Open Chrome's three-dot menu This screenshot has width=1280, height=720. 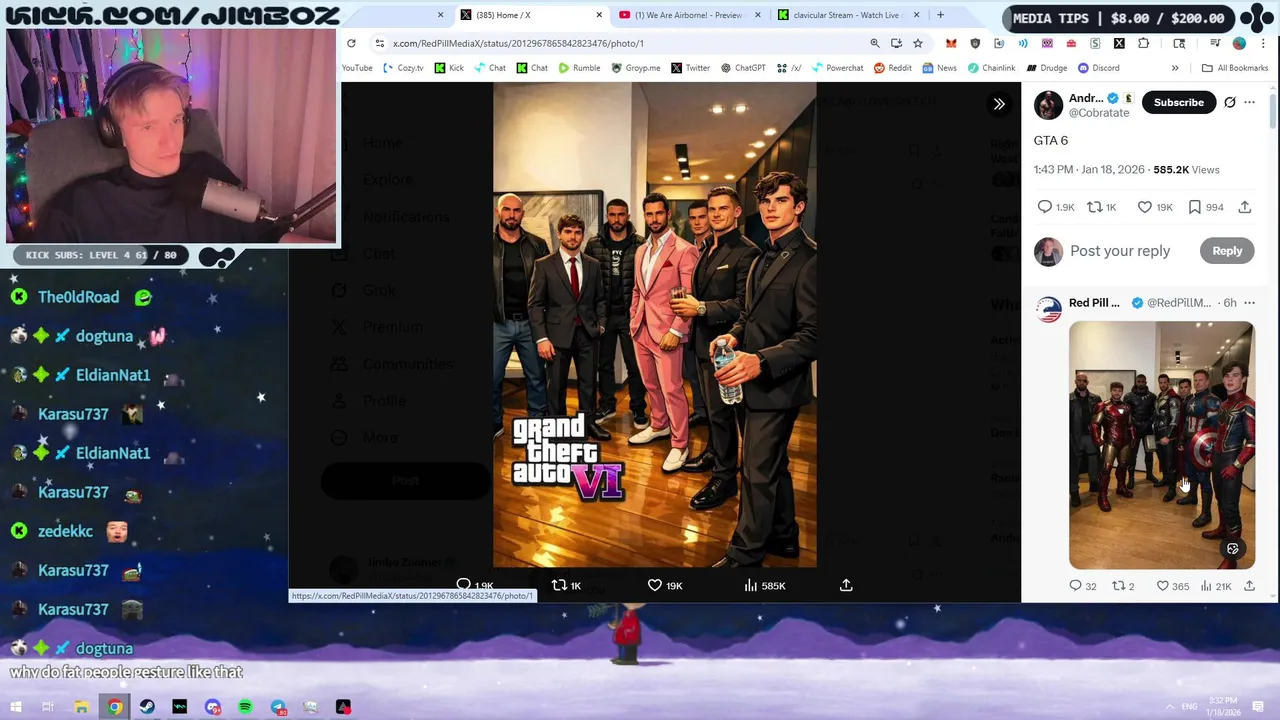point(1263,43)
